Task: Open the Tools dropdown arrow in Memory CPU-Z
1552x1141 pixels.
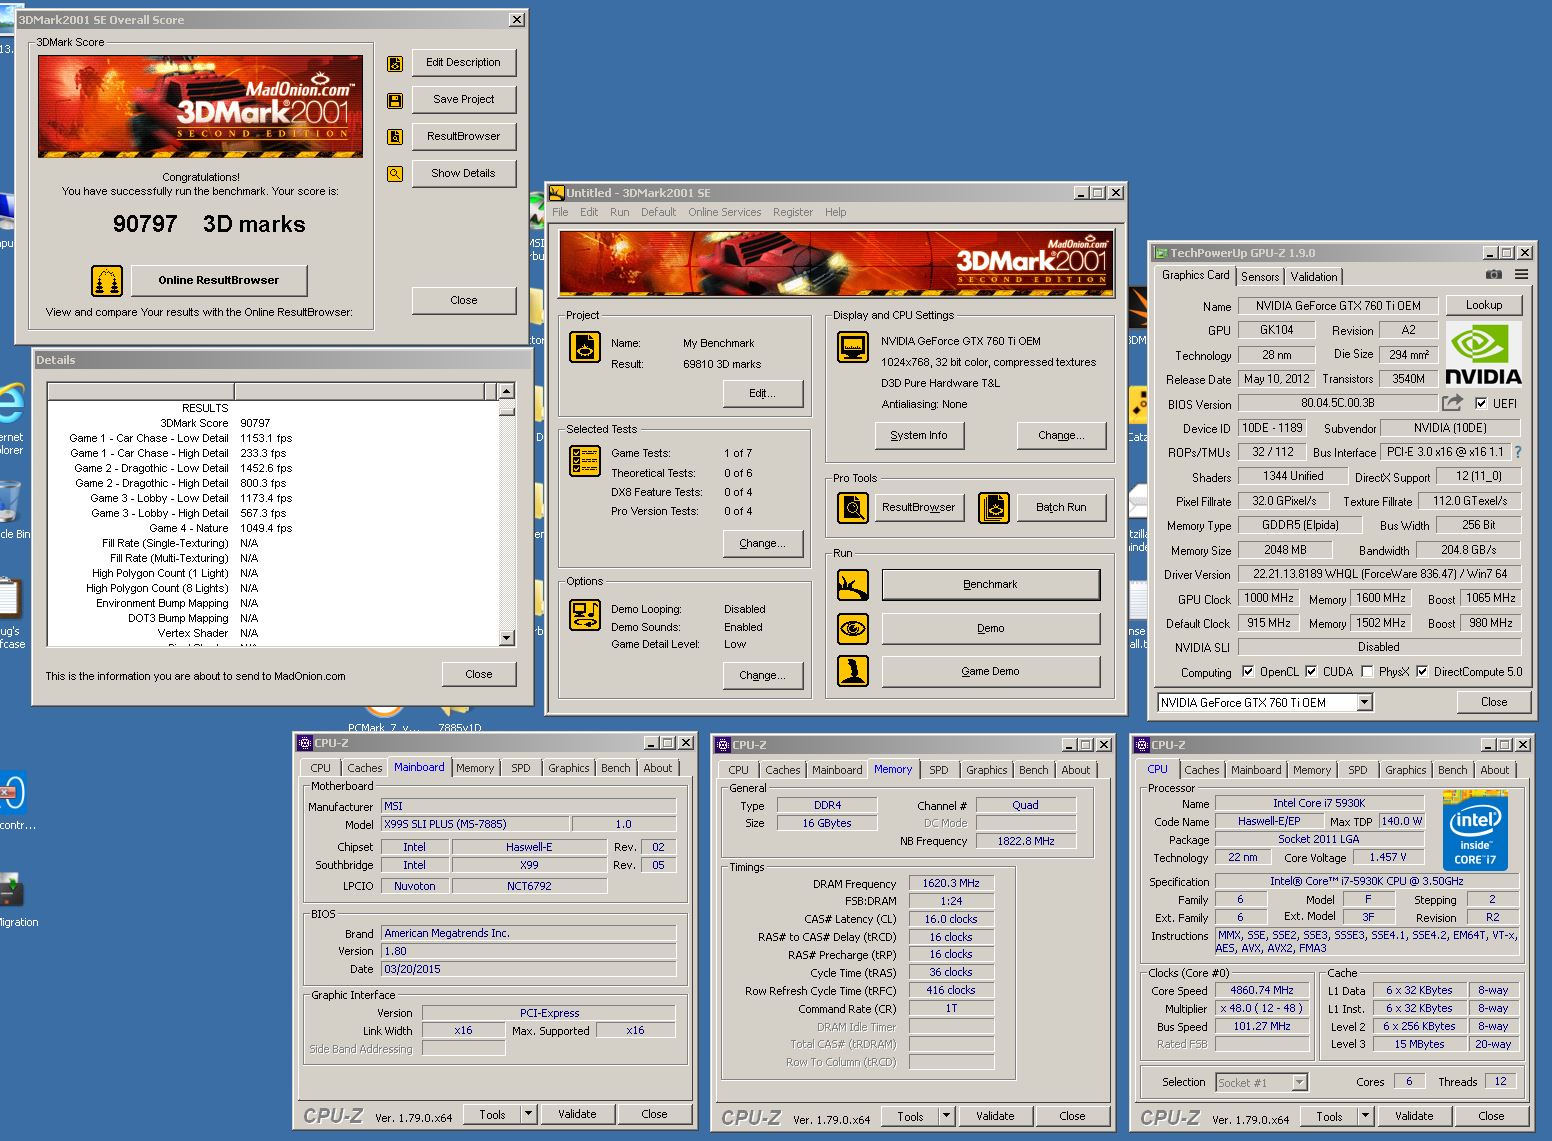Action: pyautogui.click(x=947, y=1115)
